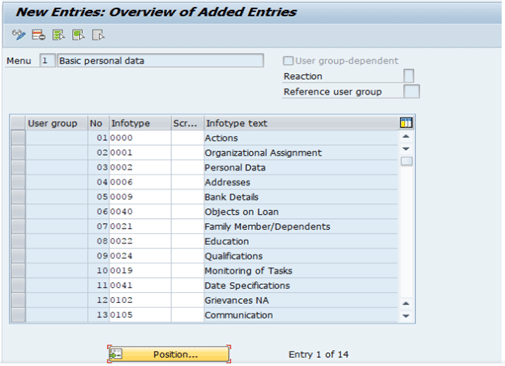Select the row marker for Family Member/Dependents
505x366 pixels.
(18, 226)
